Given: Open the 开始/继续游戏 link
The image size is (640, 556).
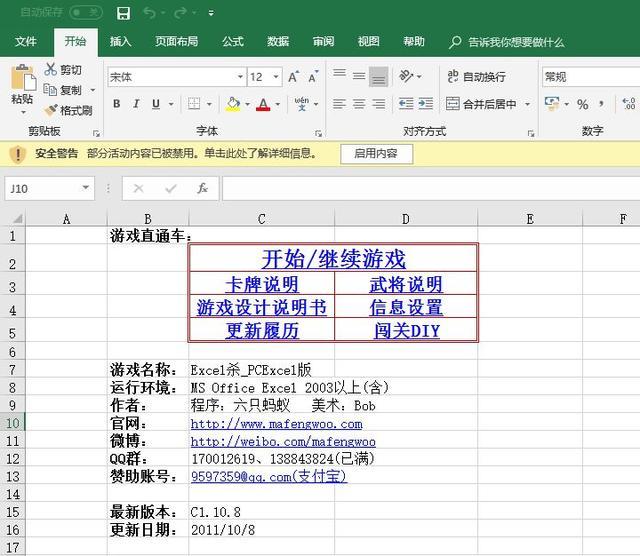Looking at the screenshot, I should (333, 259).
